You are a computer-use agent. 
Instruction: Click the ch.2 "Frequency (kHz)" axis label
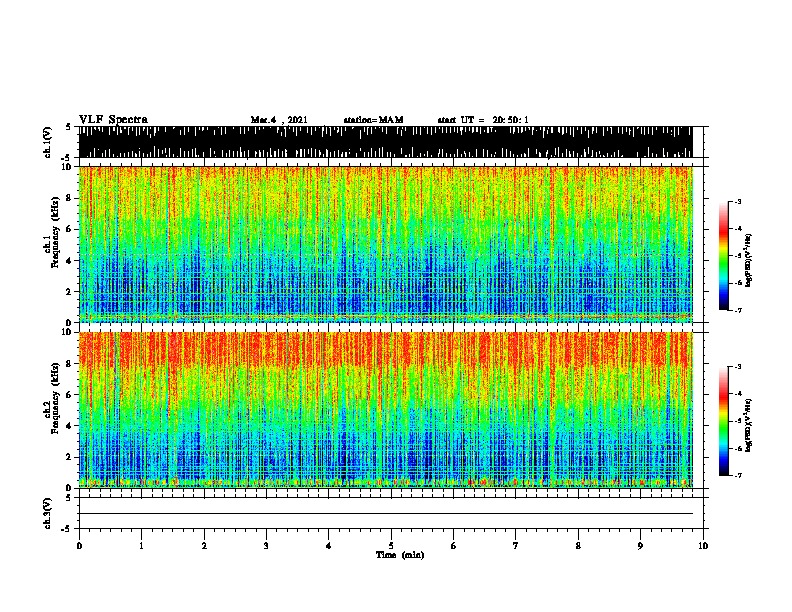pyautogui.click(x=55, y=398)
